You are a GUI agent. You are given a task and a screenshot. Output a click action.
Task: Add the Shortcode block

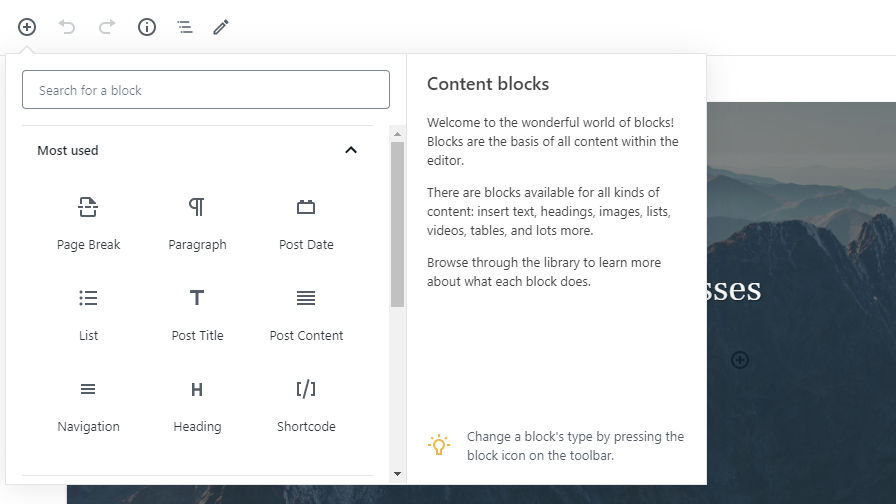(306, 404)
